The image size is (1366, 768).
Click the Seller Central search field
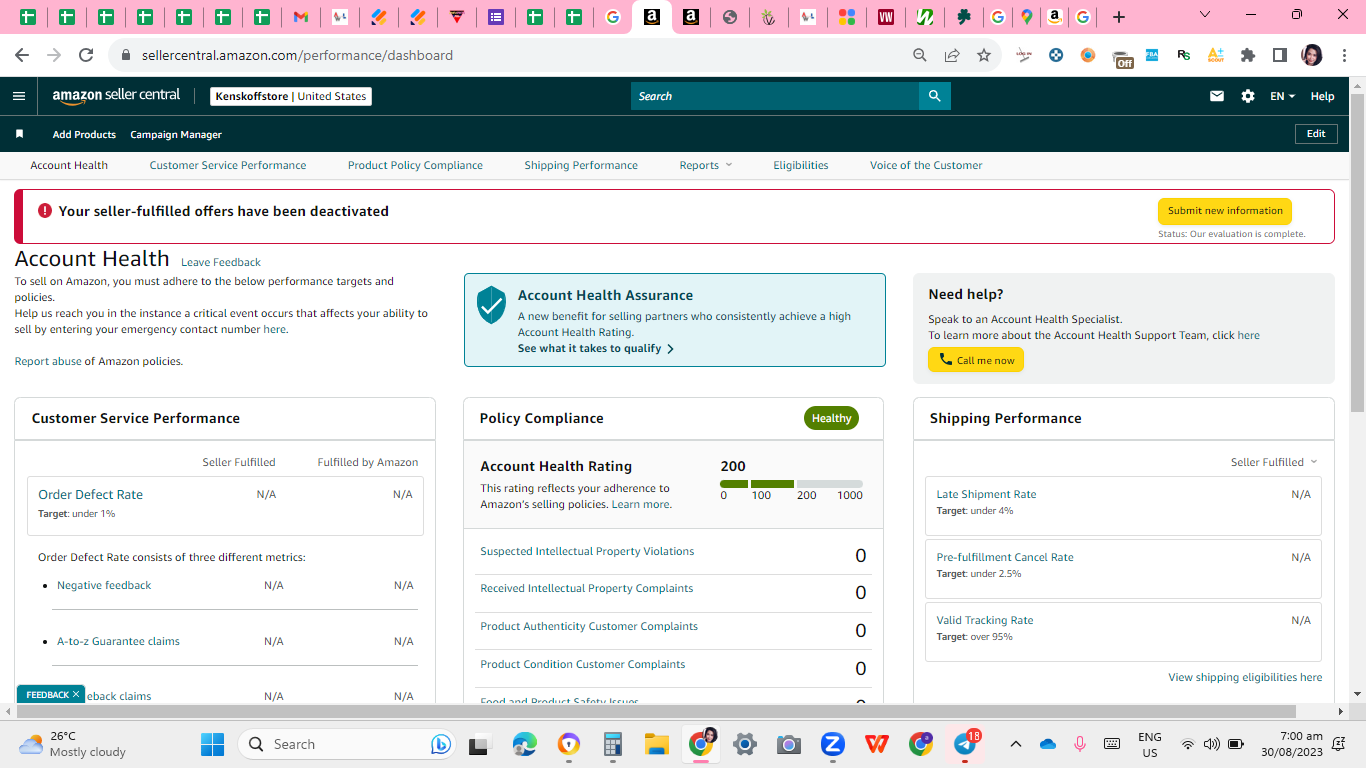tap(775, 96)
